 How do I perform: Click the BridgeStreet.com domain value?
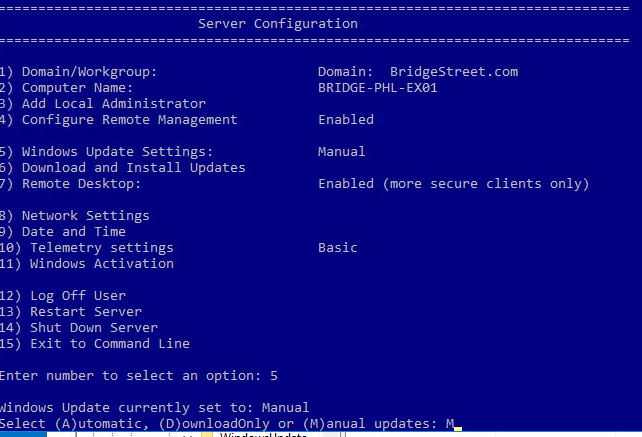[x=453, y=72]
